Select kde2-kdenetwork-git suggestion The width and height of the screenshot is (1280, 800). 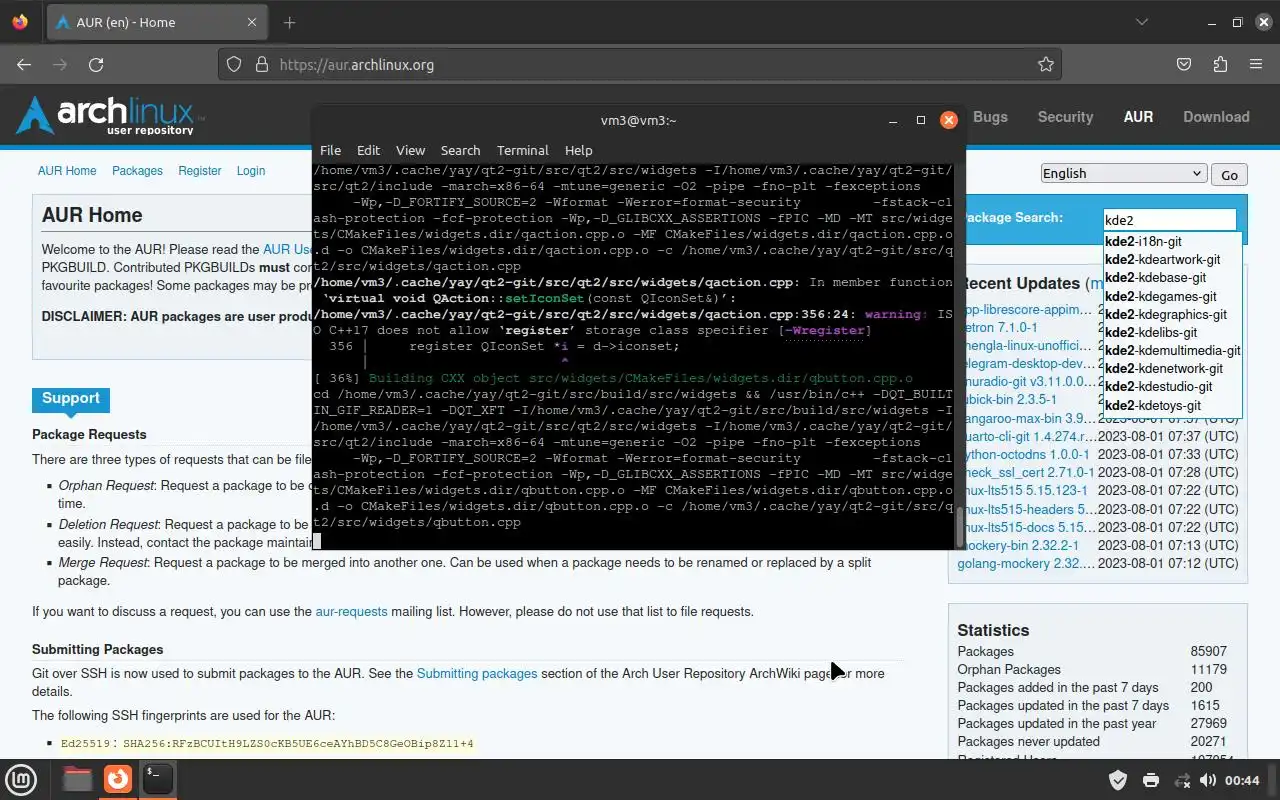tap(1172, 368)
